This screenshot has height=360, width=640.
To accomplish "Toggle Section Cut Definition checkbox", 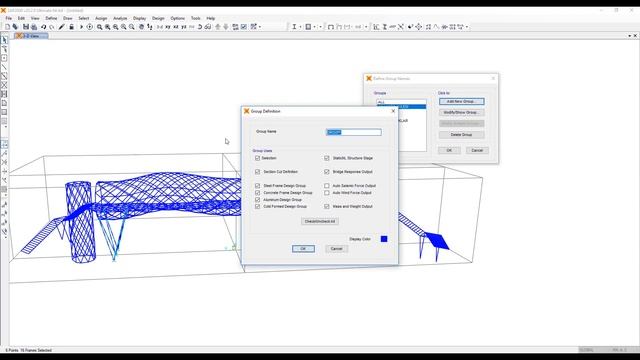I will [258, 172].
